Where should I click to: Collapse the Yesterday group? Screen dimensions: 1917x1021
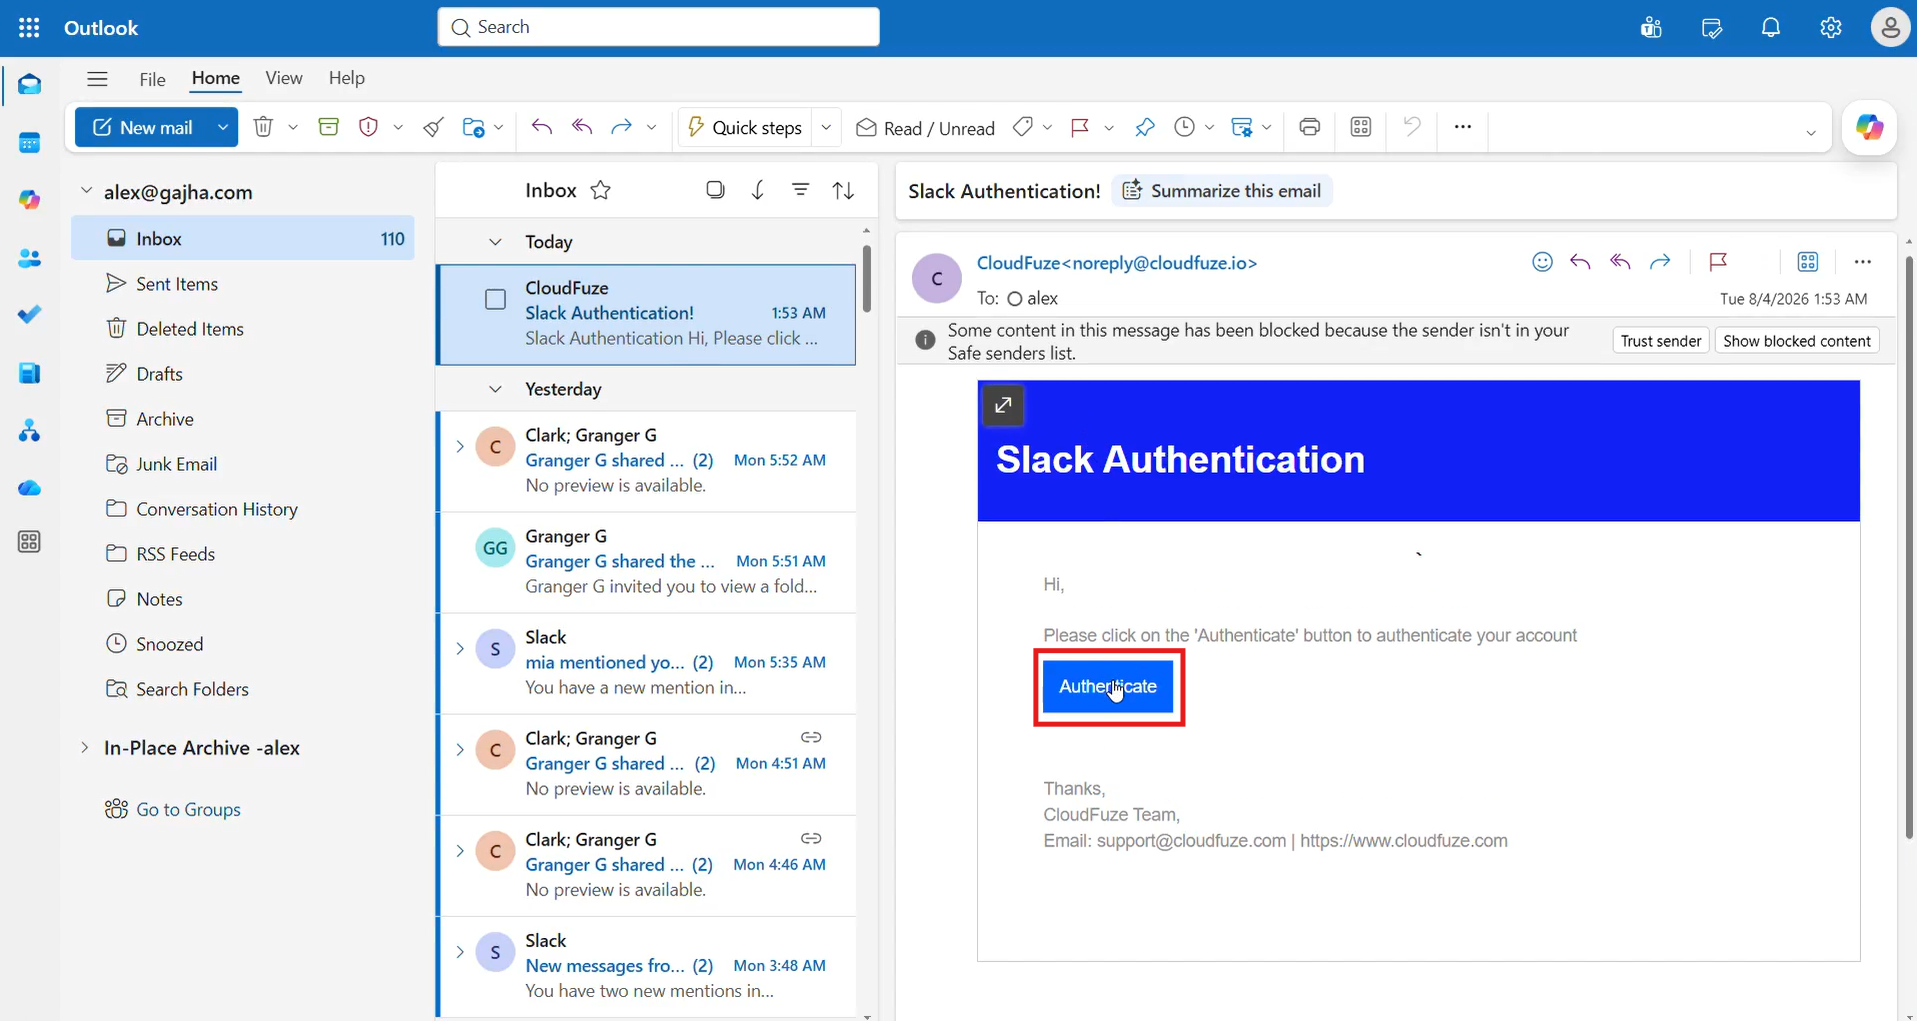[495, 389]
